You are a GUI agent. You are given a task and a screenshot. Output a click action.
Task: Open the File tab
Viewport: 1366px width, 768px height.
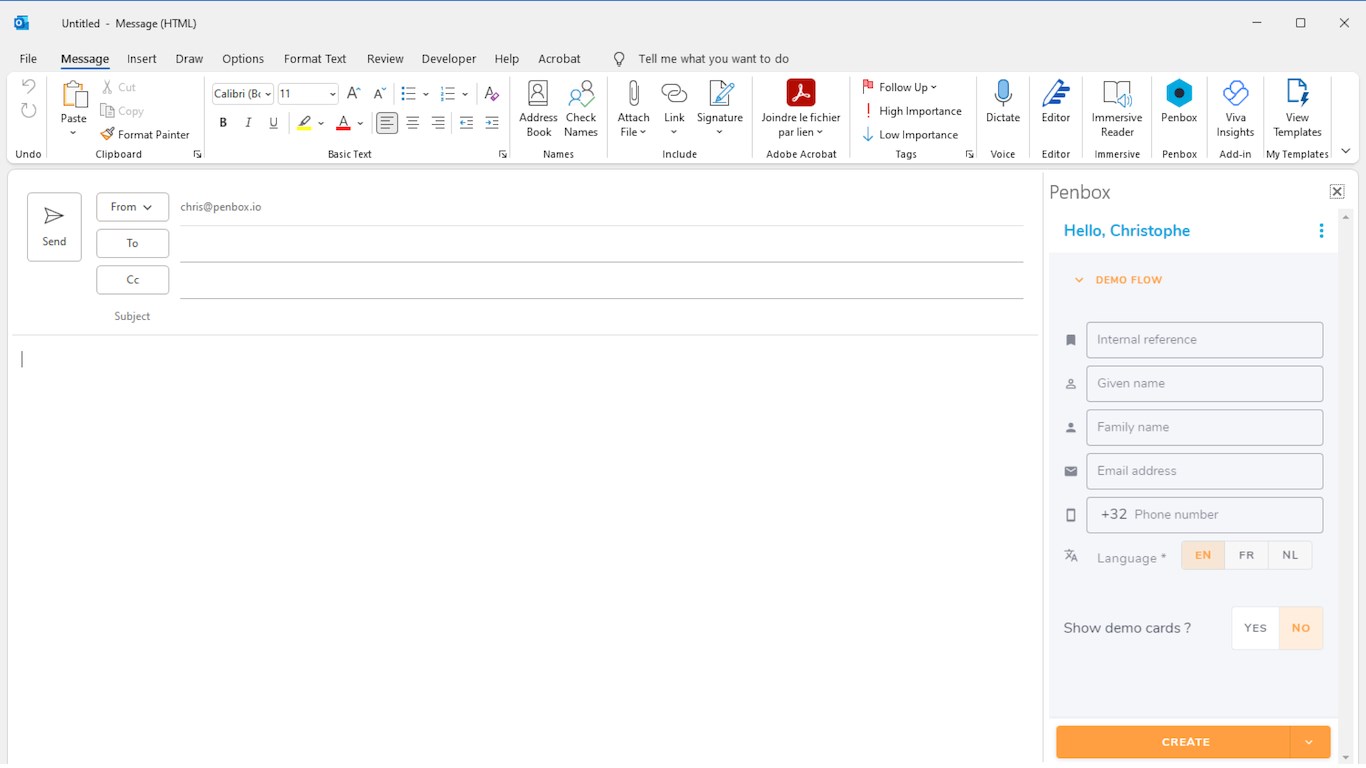click(x=28, y=59)
